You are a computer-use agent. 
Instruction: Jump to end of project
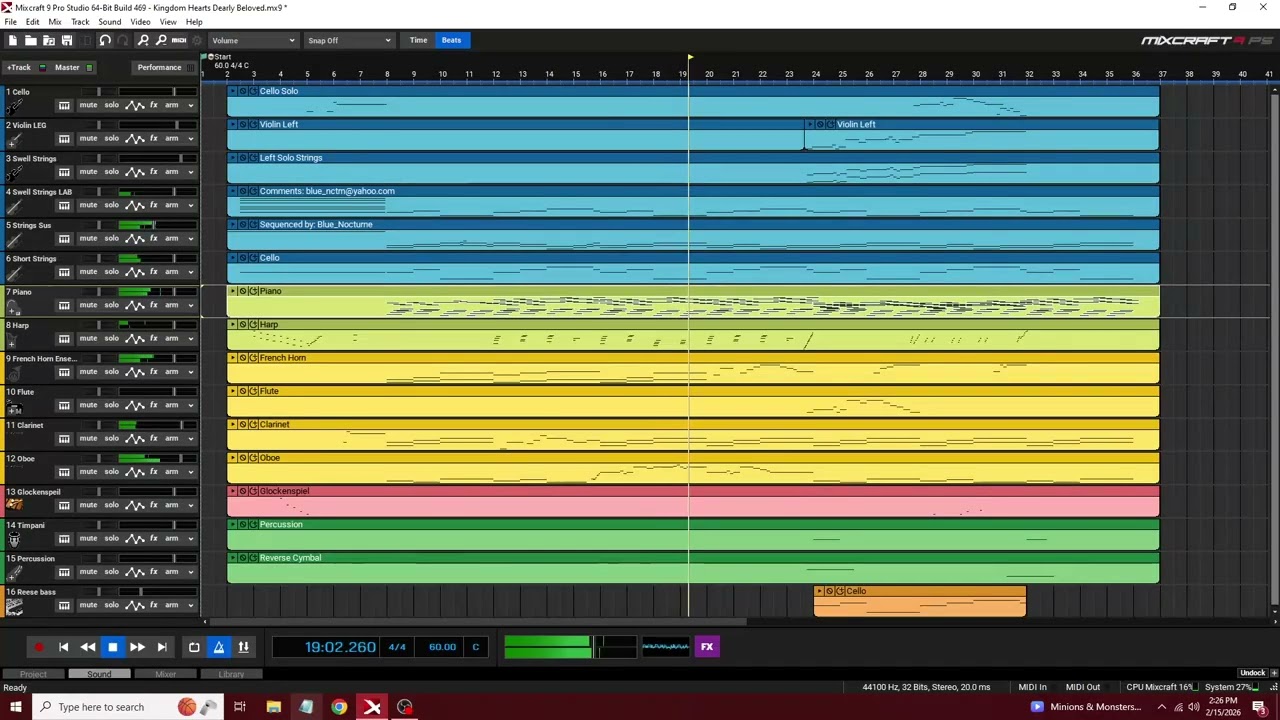click(x=162, y=647)
